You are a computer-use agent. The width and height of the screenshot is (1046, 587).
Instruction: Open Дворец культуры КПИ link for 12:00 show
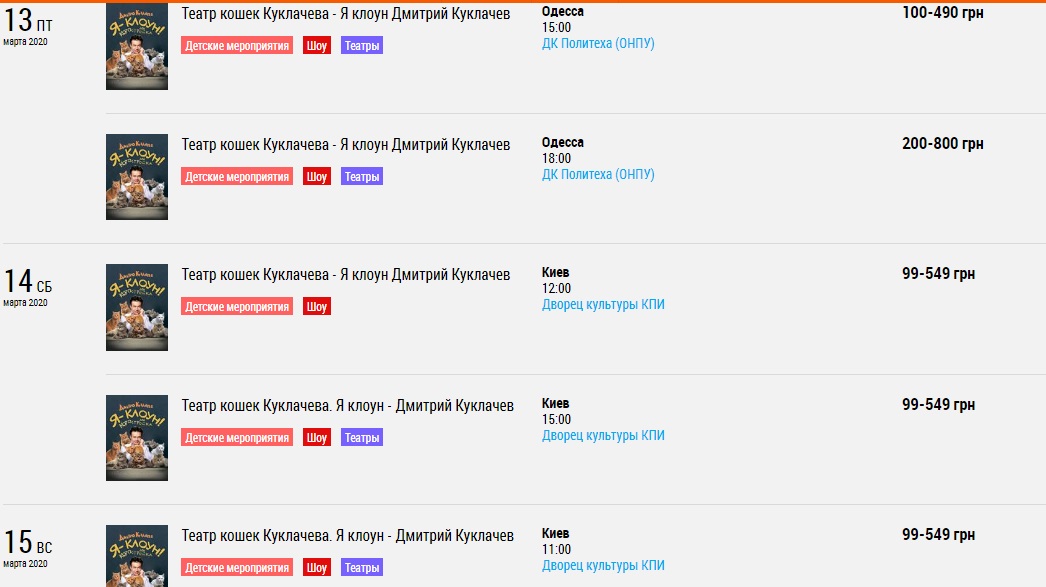(603, 305)
